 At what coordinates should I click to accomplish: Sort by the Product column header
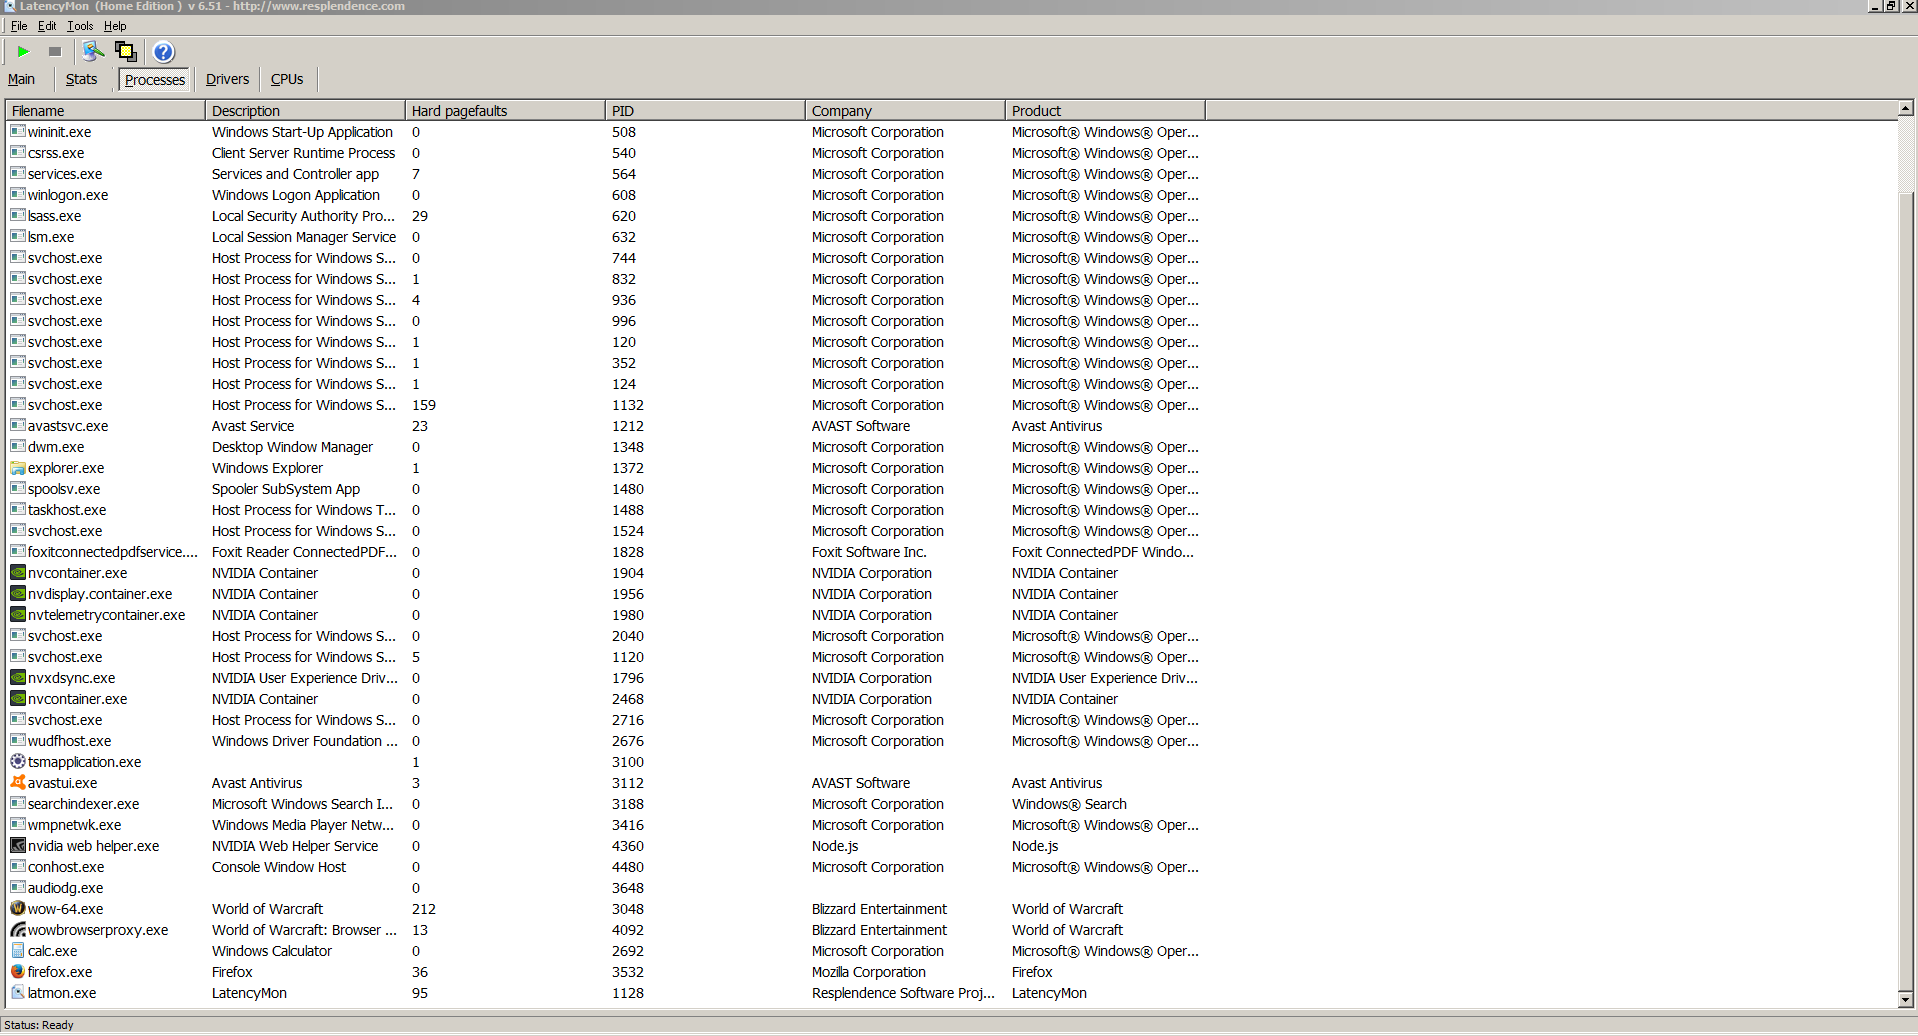(1105, 111)
